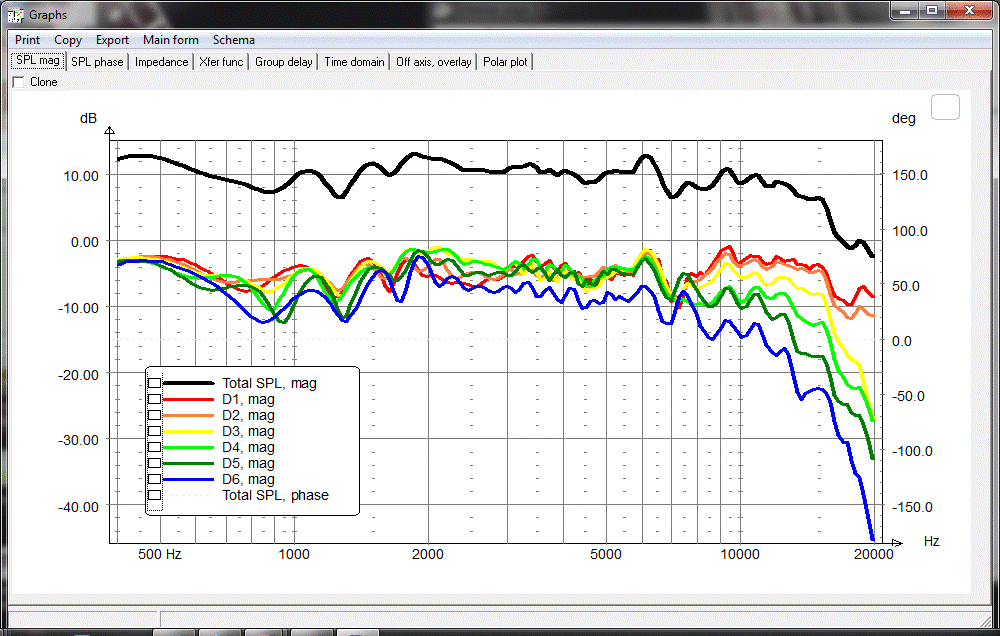The image size is (1000, 636).
Task: Click the -40.00 dB axis label
Action: click(x=78, y=507)
